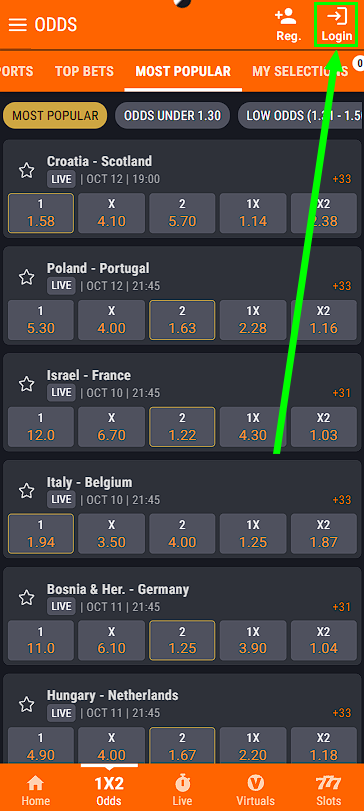This screenshot has height=811, width=364.
Task: Show +31 more markets for Bosnia - Germany
Action: pos(342,607)
